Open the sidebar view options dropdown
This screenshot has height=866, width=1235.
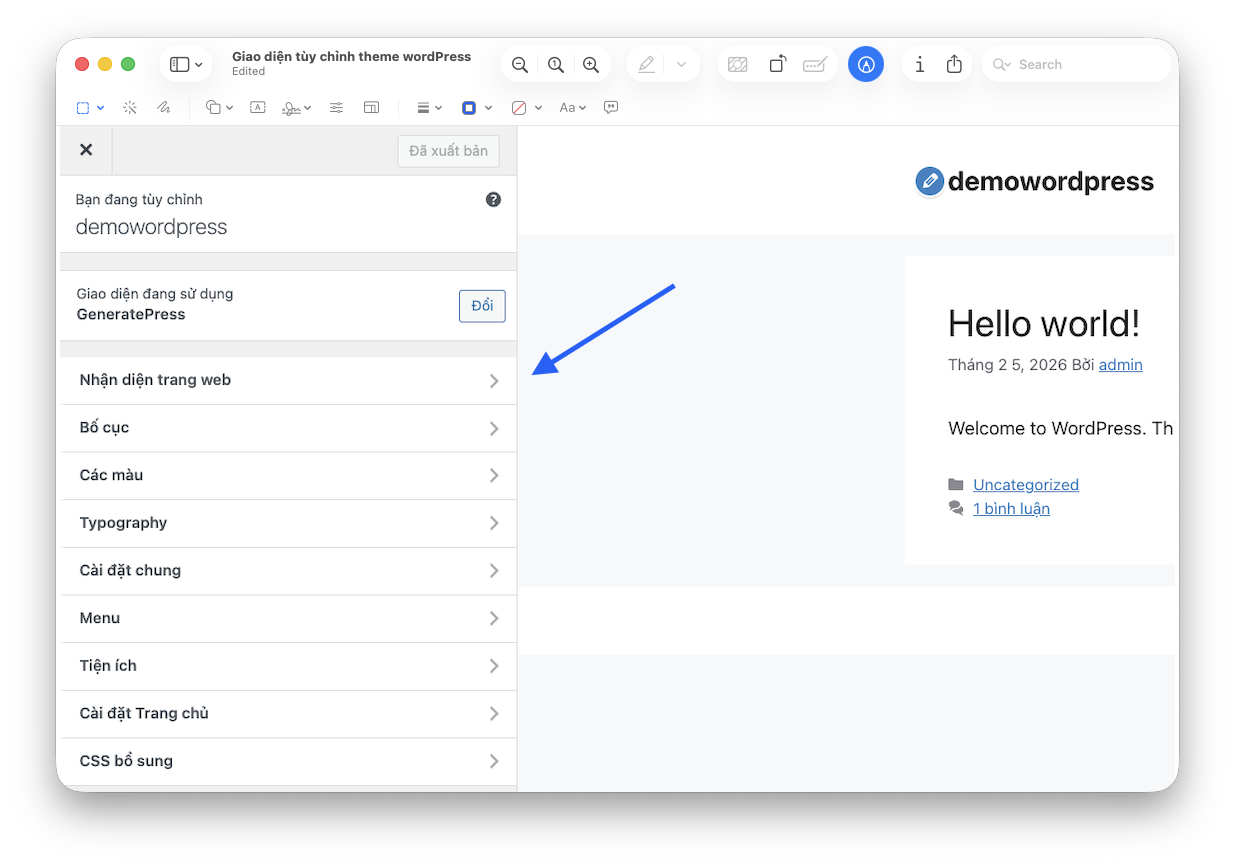coord(186,65)
